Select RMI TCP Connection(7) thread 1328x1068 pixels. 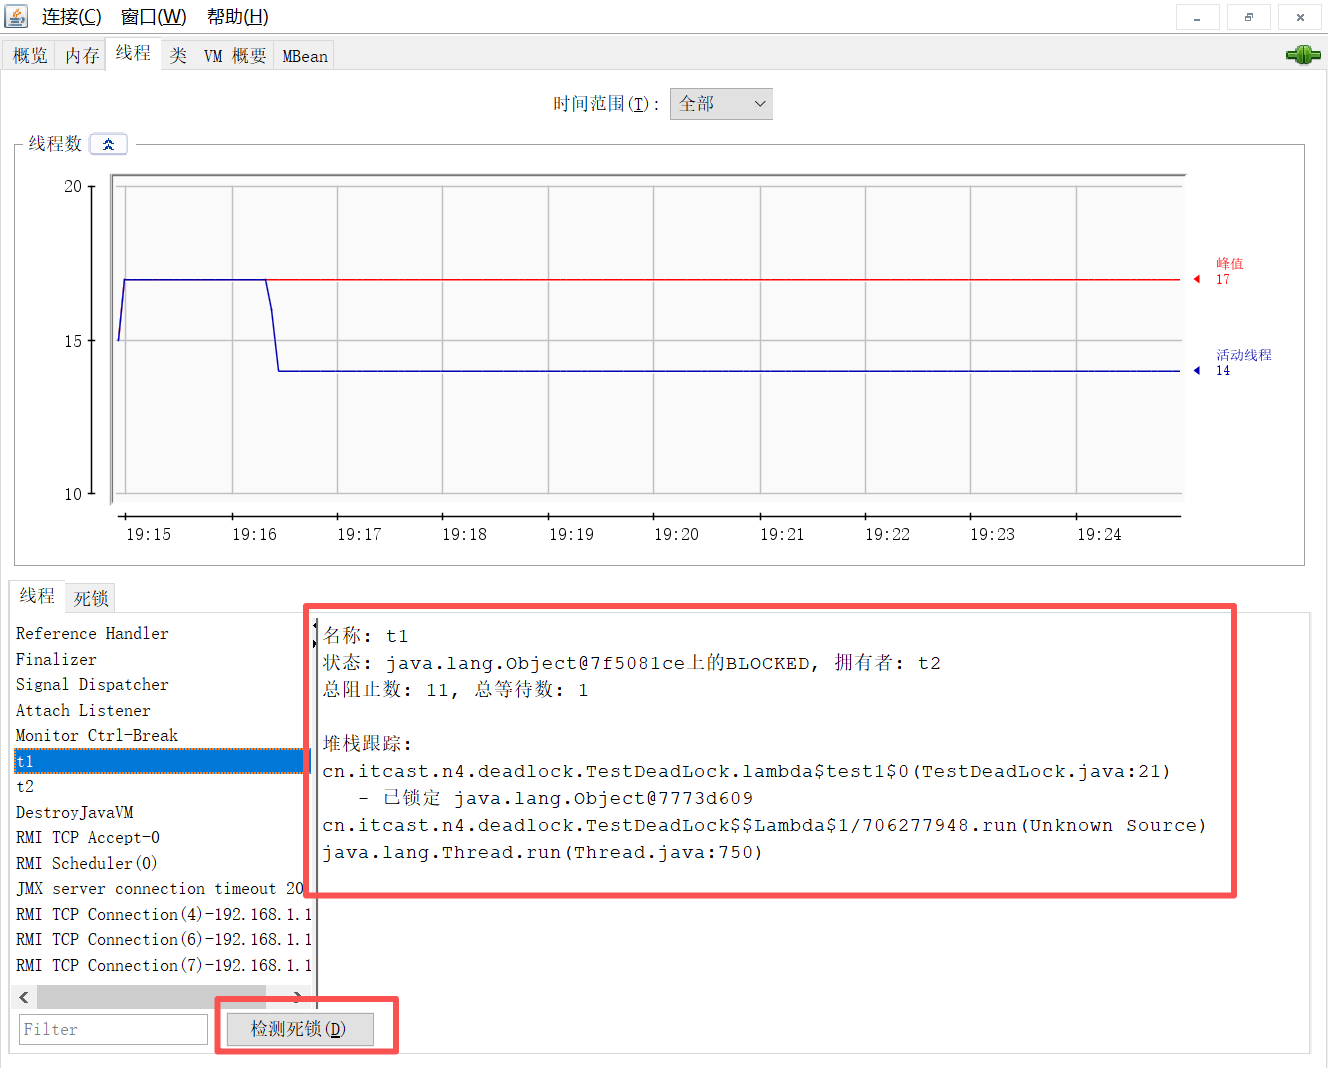(162, 966)
